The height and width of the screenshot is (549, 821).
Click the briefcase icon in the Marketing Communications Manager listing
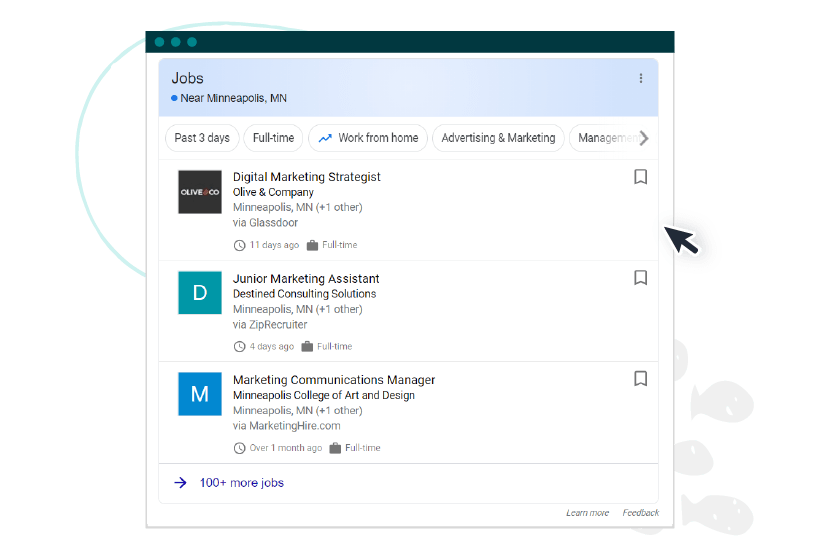pyautogui.click(x=335, y=448)
